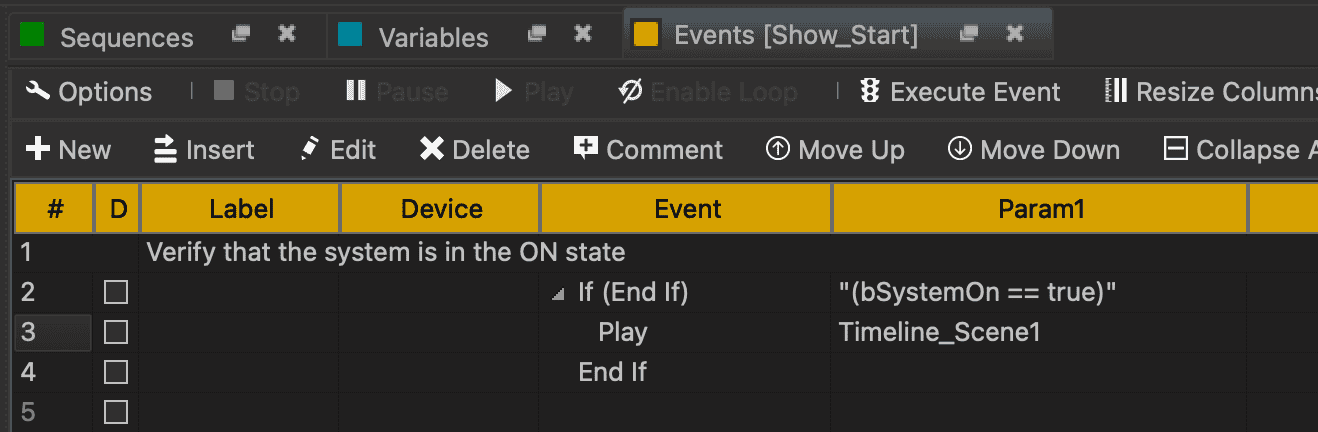Viewport: 1318px width, 432px height.
Task: Toggle disable checkbox for Play row
Action: point(116,333)
